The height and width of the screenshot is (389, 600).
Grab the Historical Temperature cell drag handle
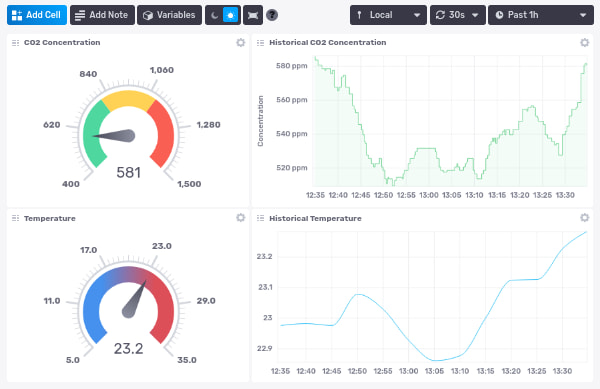pyautogui.click(x=261, y=218)
